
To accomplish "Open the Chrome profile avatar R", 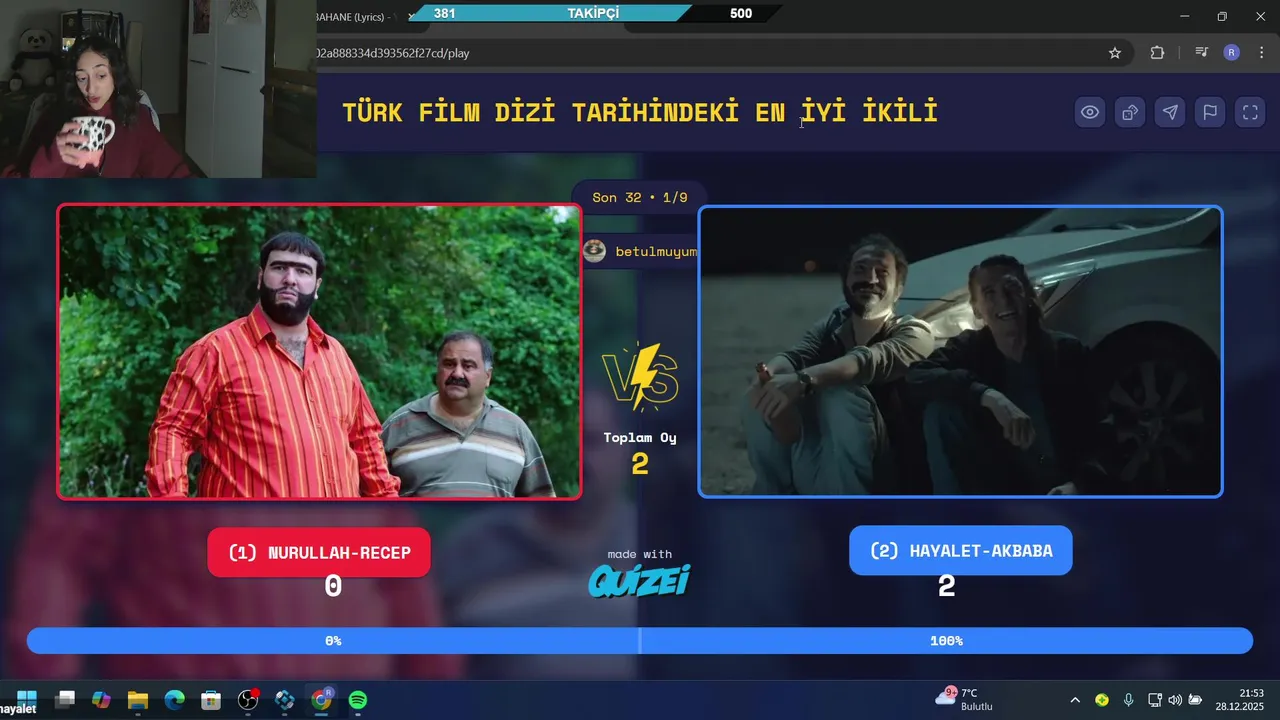I will coord(1231,53).
